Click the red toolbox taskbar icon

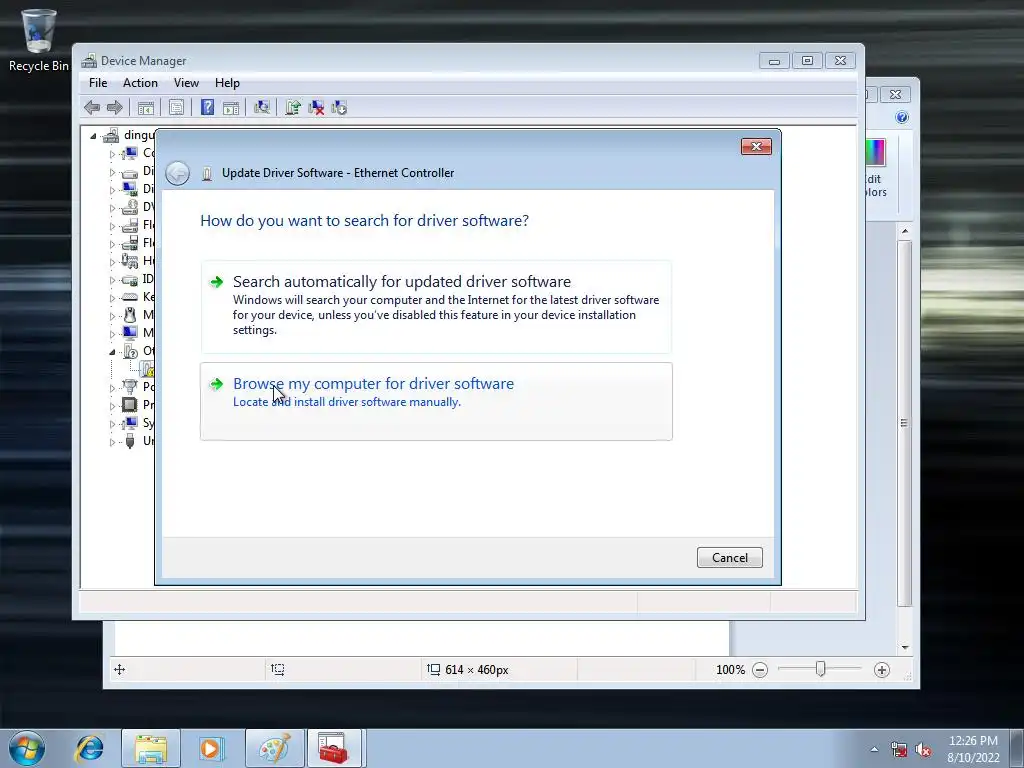click(x=334, y=748)
